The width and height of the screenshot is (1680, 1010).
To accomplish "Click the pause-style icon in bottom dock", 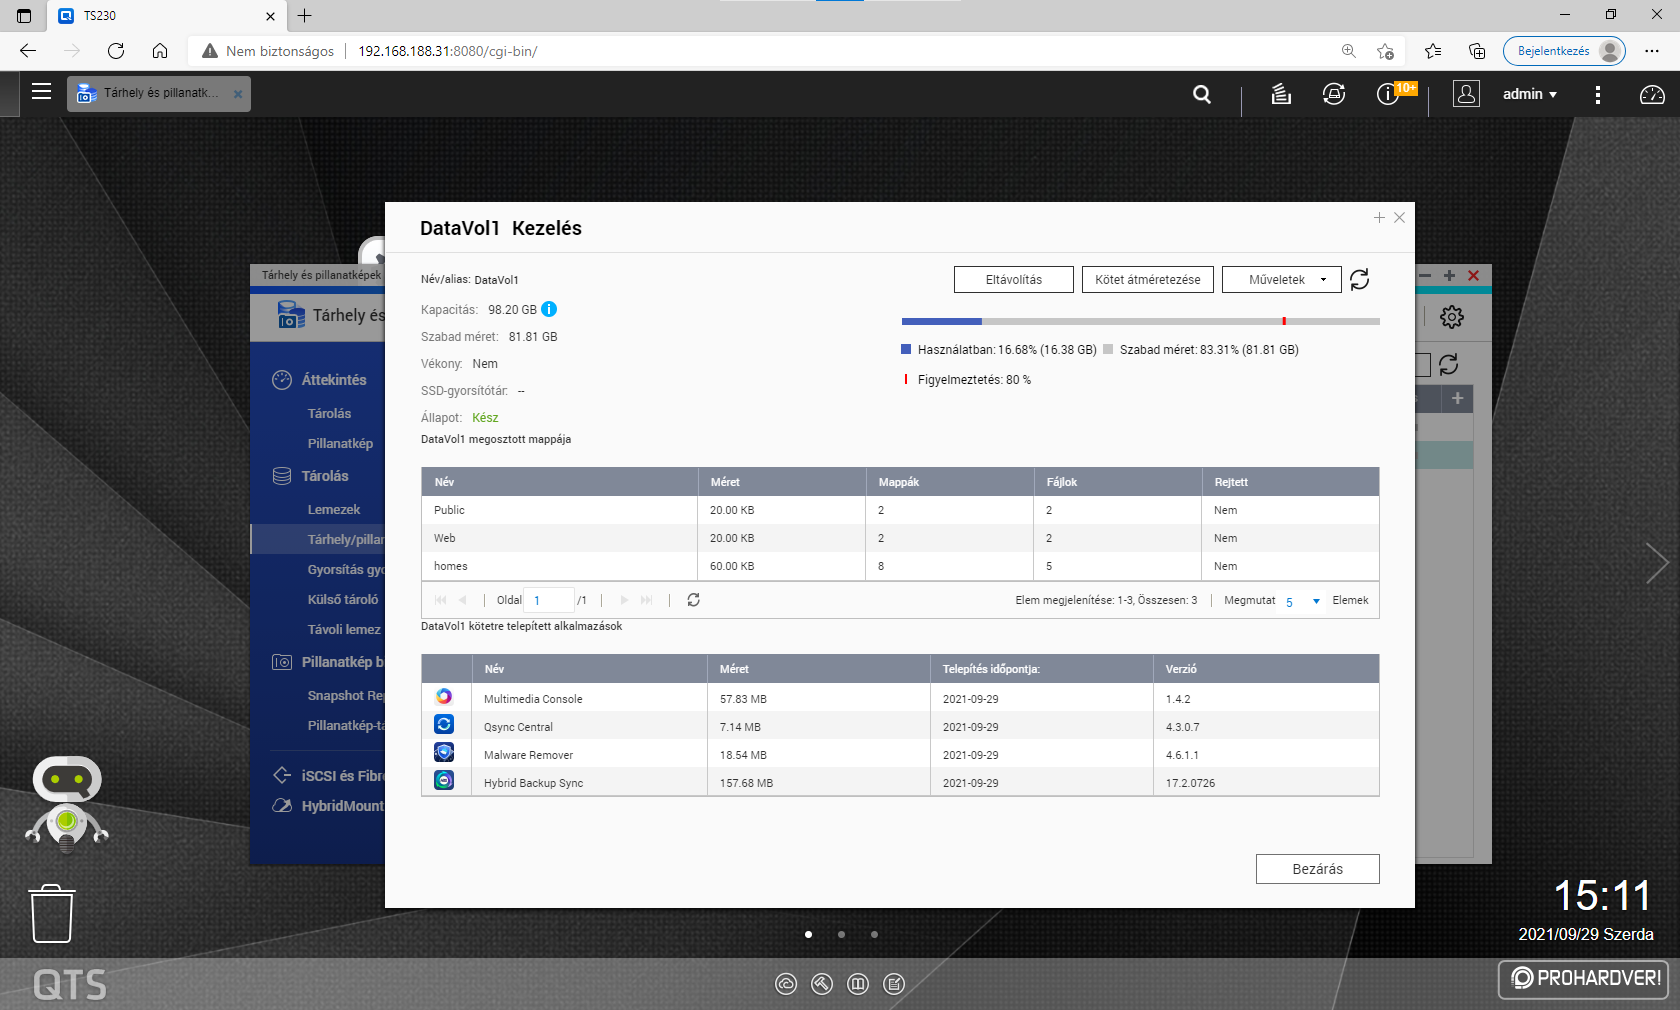I will (x=858, y=984).
